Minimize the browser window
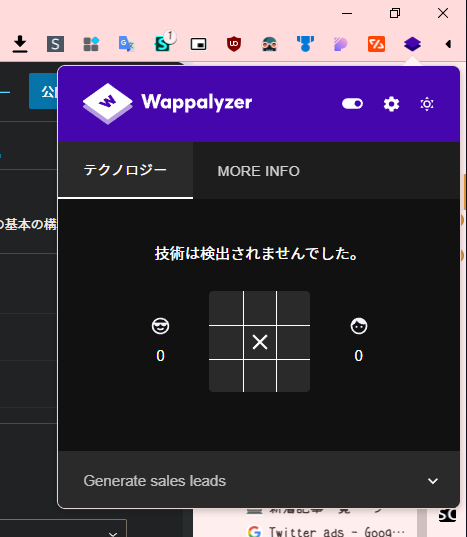Image resolution: width=467 pixels, height=537 pixels. coord(347,13)
